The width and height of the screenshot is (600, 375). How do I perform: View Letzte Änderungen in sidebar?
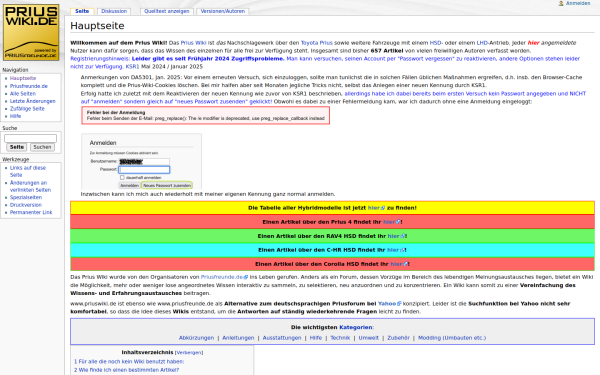pos(33,101)
